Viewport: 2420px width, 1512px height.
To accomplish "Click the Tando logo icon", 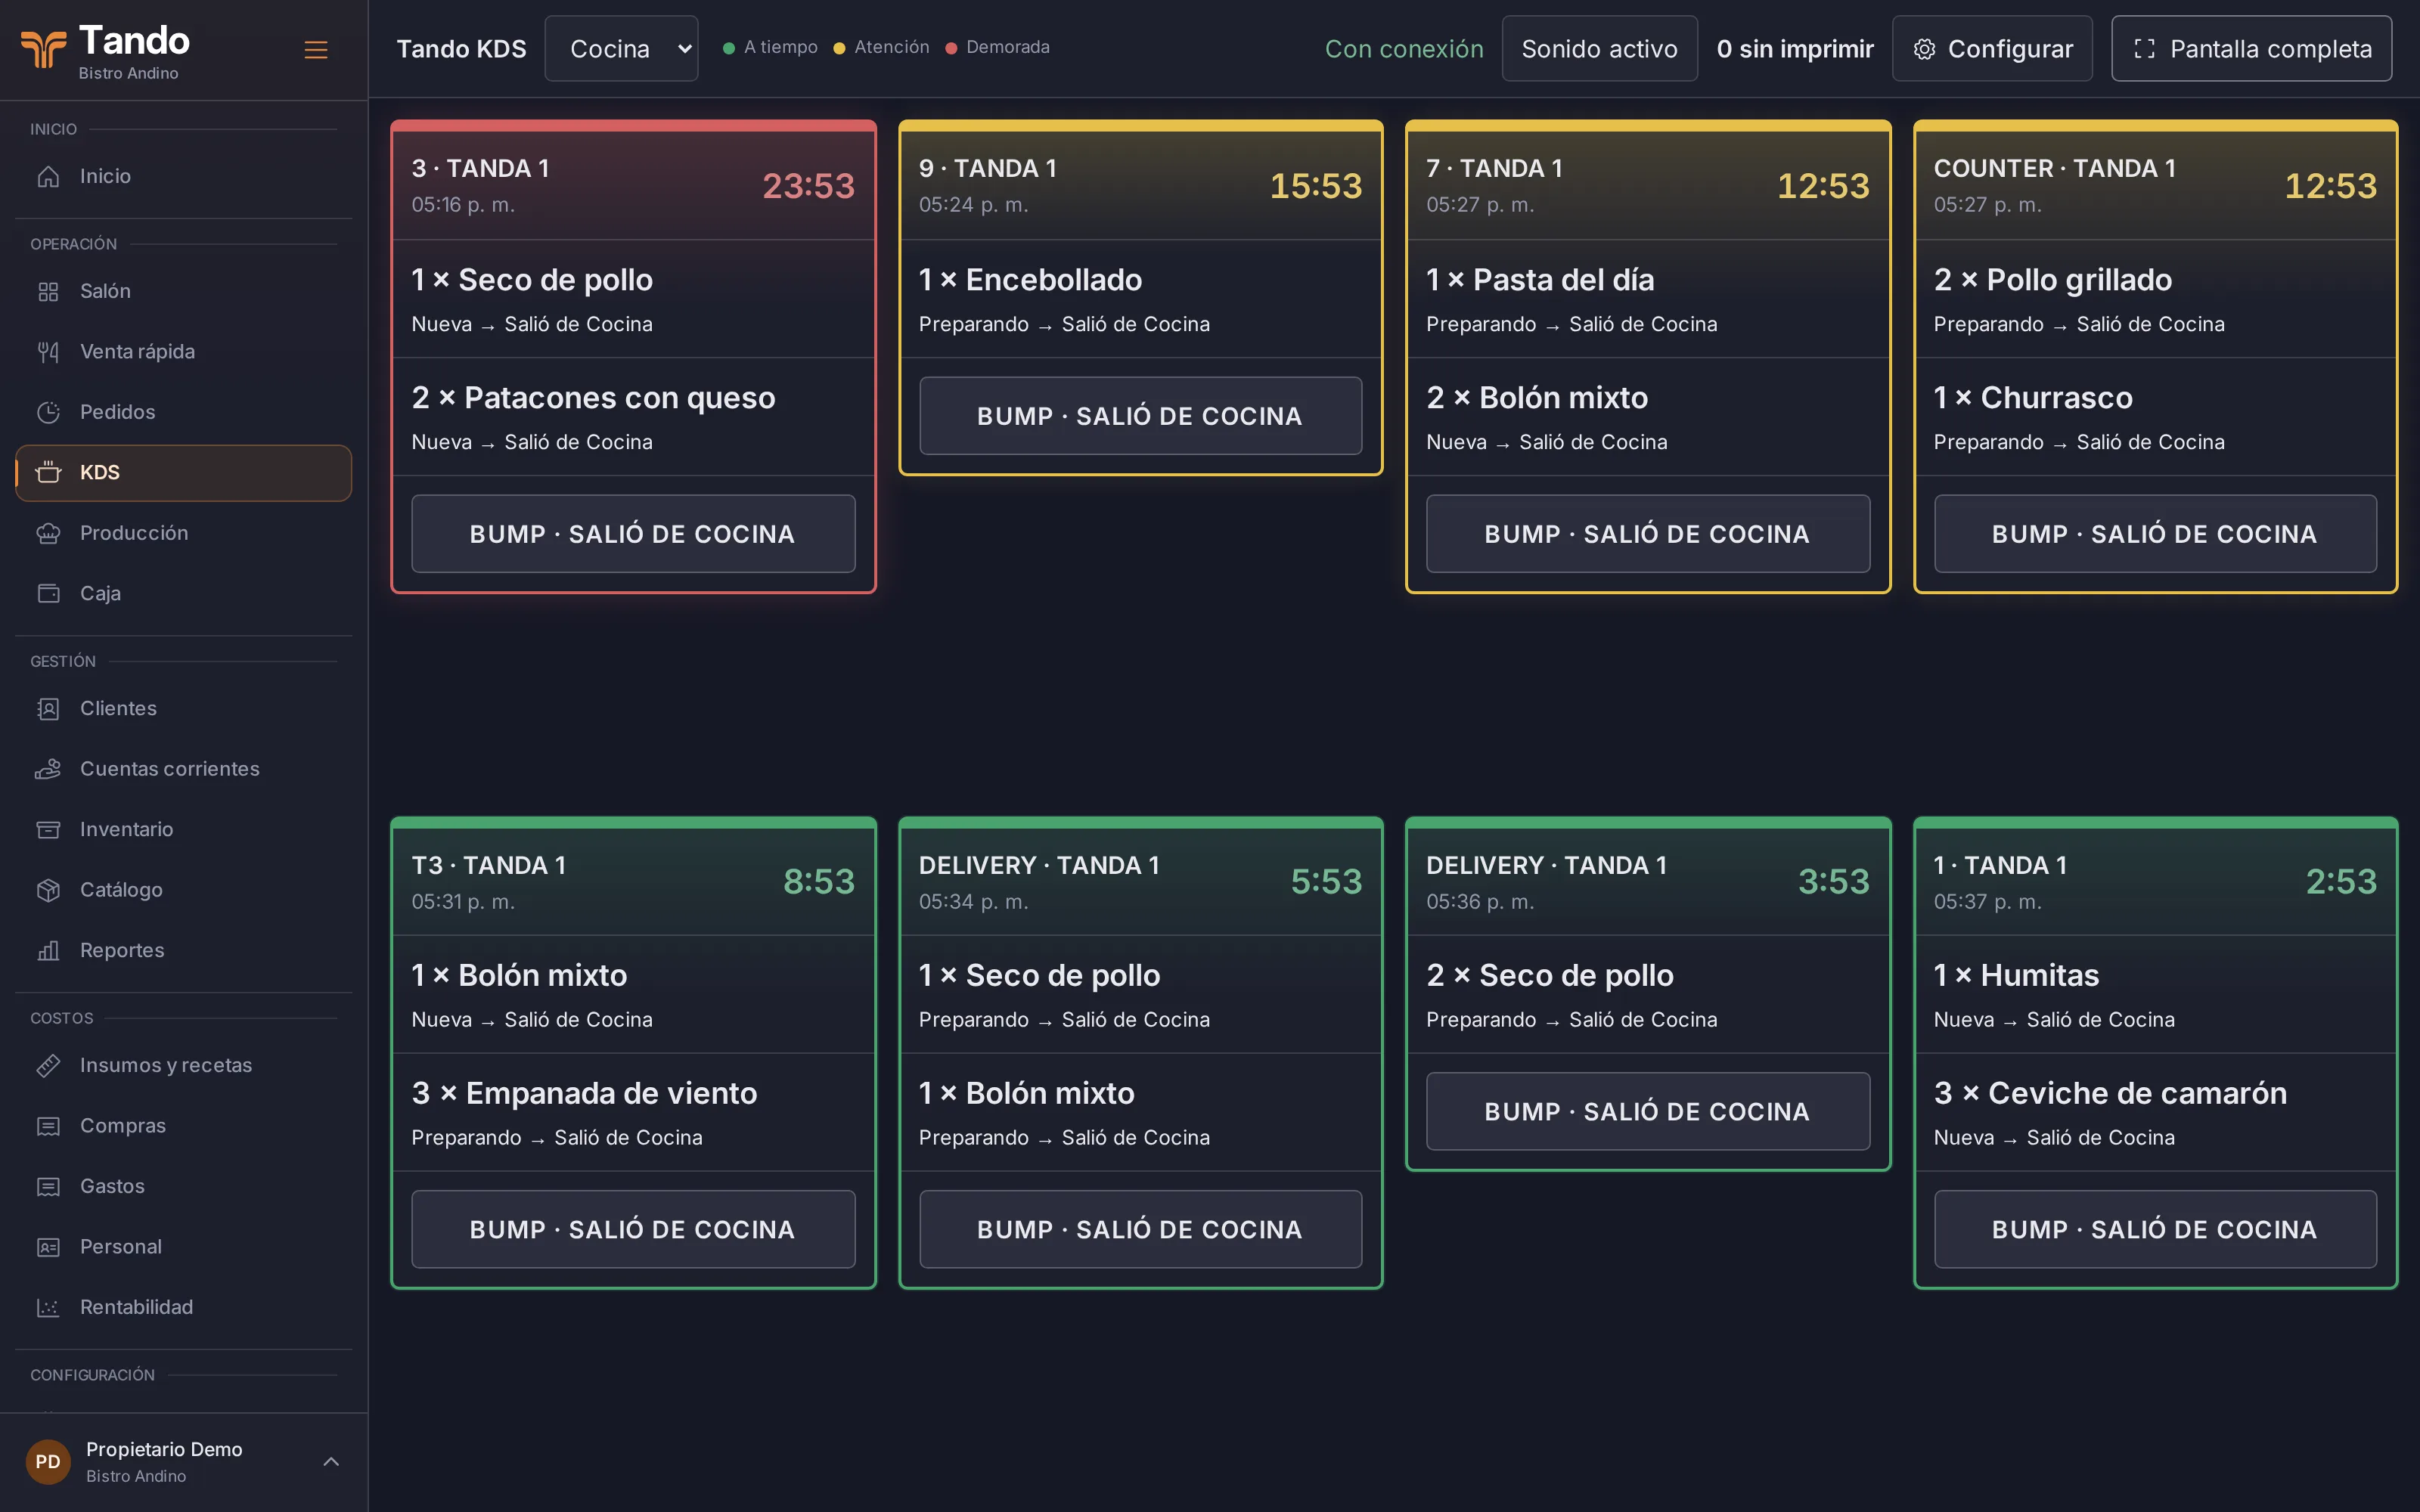I will [43, 49].
